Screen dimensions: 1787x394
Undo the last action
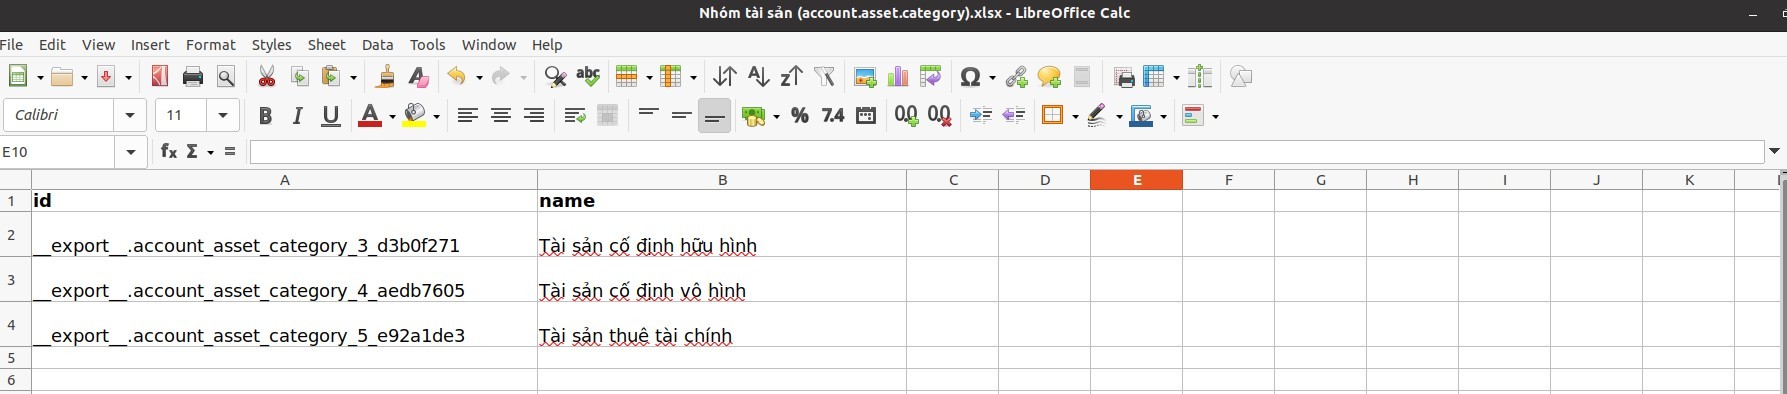457,77
